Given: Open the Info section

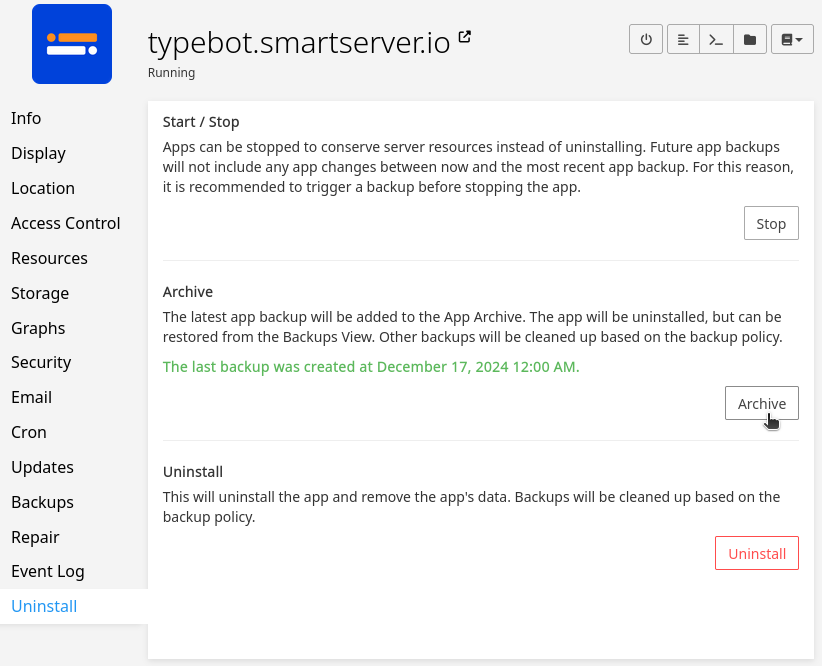Looking at the screenshot, I should tap(26, 118).
